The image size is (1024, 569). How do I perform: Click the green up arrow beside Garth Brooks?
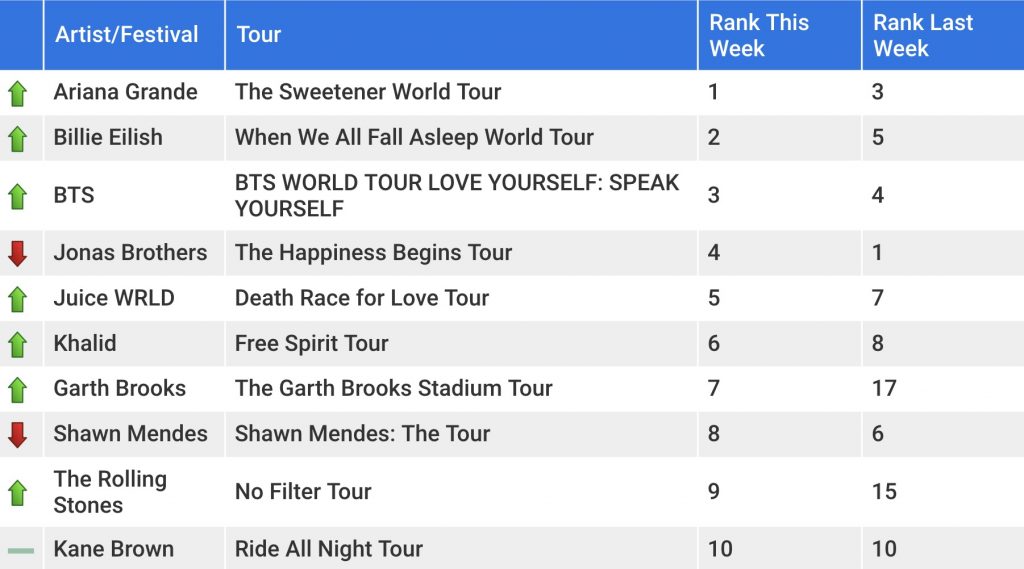18,390
